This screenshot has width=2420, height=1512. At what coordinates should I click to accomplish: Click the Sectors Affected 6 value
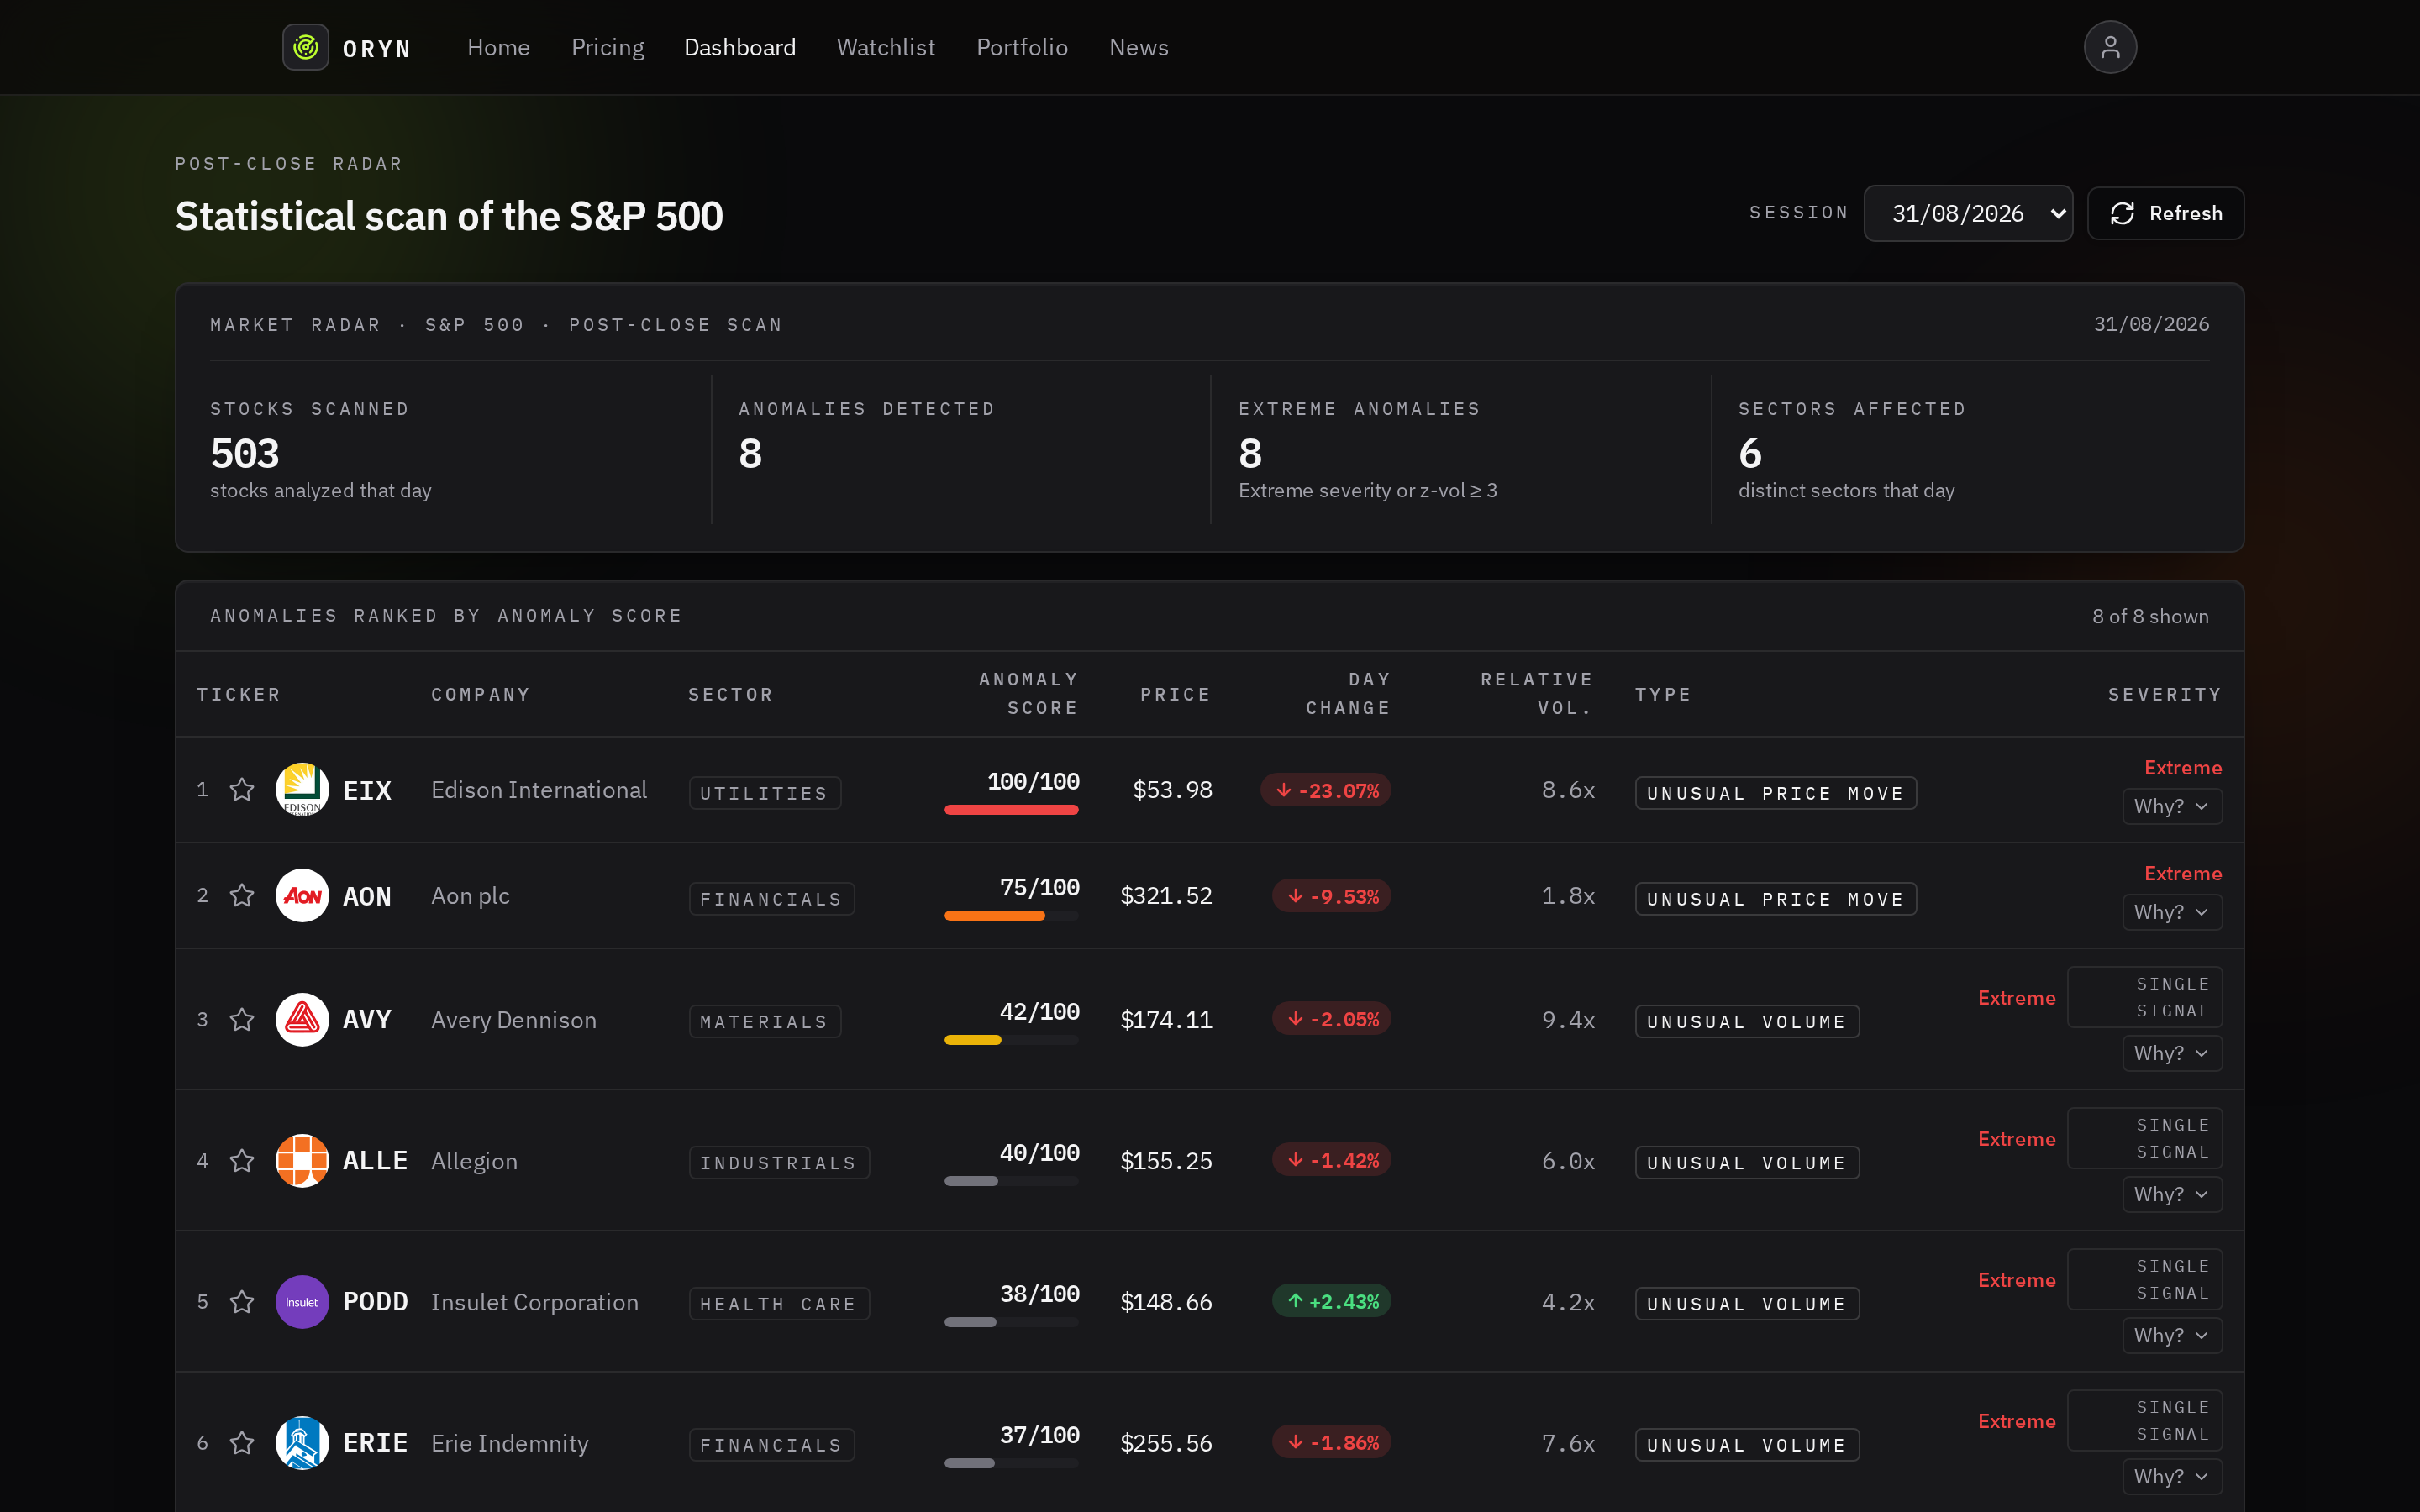1750,453
